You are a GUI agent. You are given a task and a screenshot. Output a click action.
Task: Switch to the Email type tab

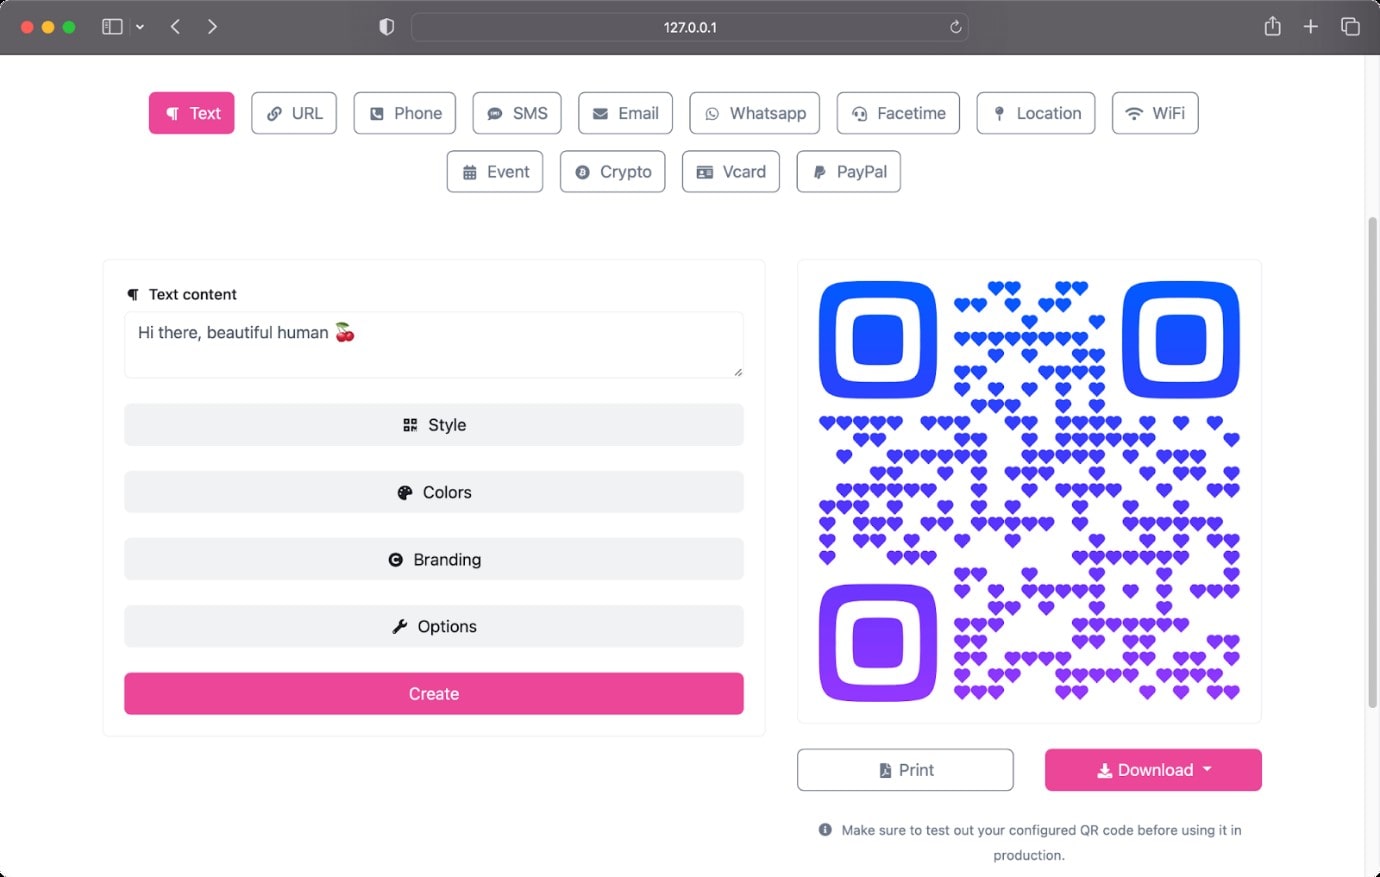[625, 113]
